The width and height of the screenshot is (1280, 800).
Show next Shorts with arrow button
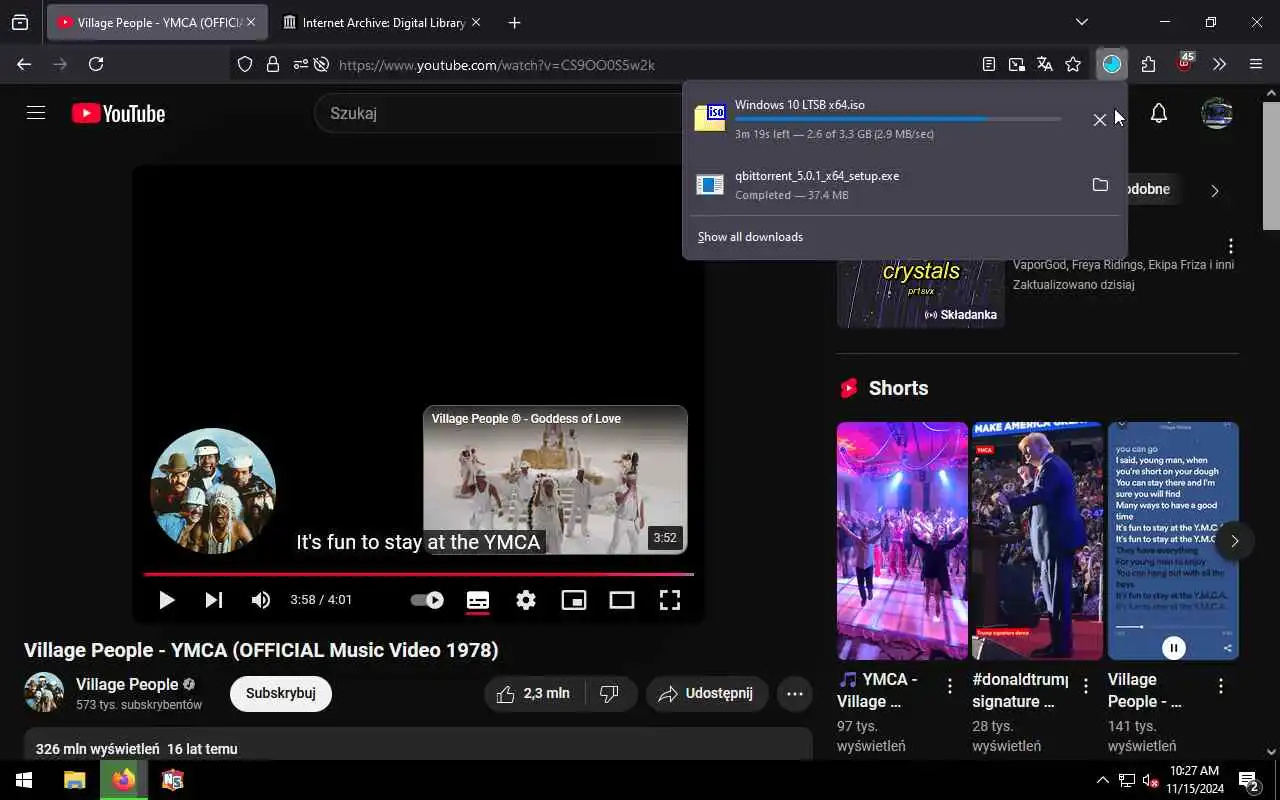tap(1234, 541)
